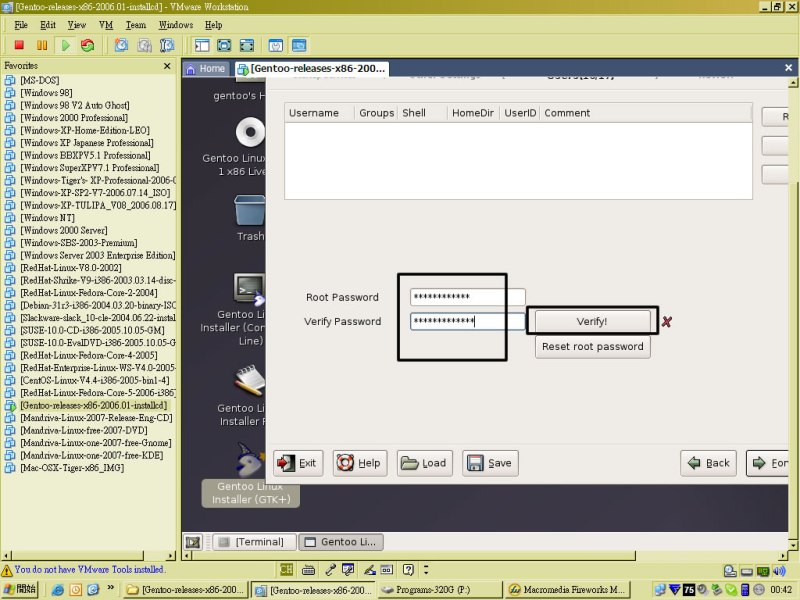The image size is (800, 600).
Task: Toggle the Favorites sidebar toolbar icon
Action: tap(202, 45)
